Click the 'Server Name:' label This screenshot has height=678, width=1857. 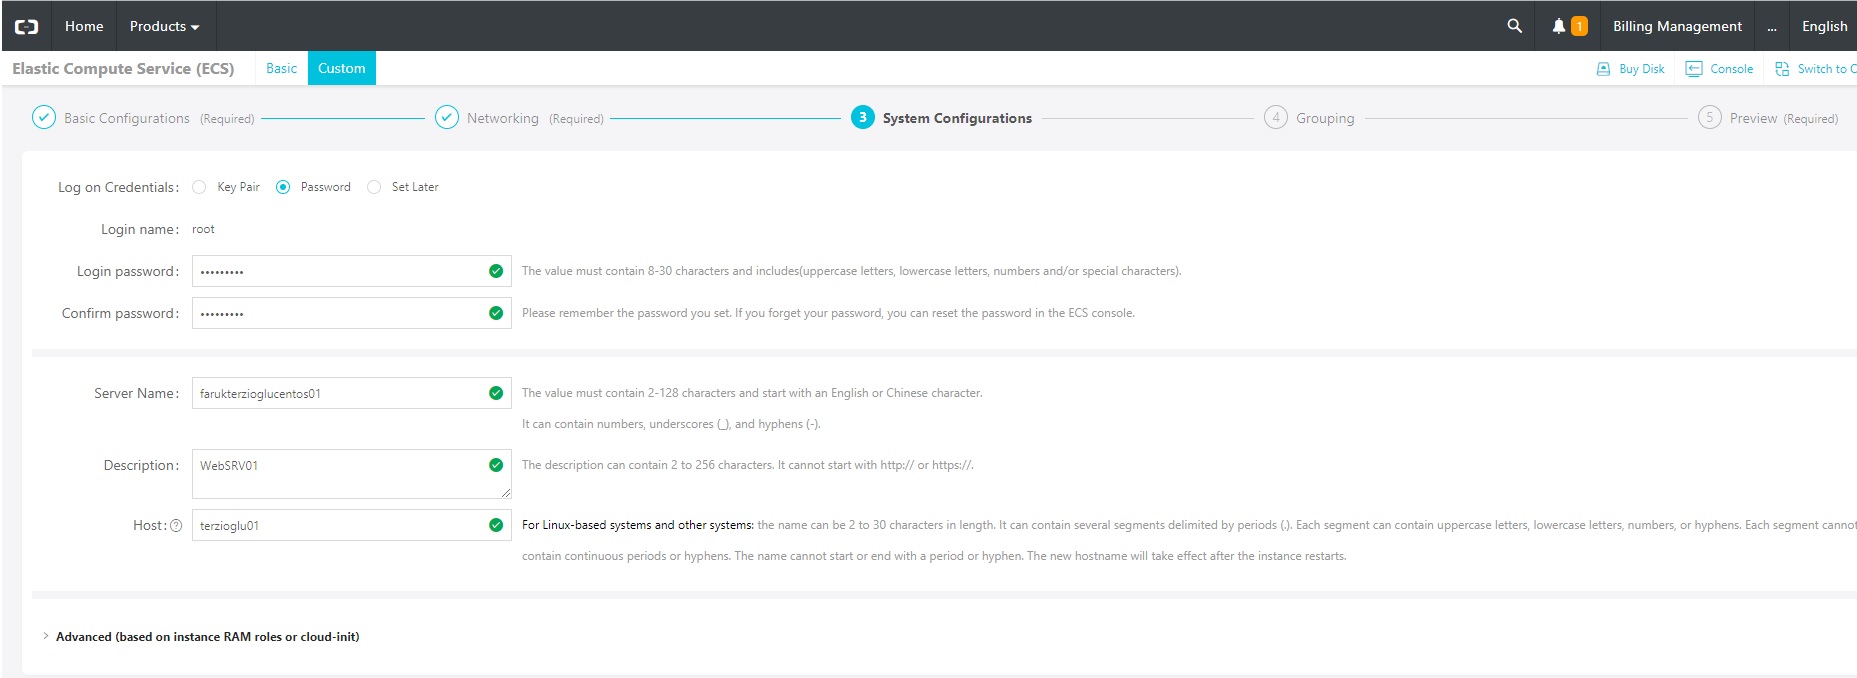coord(137,393)
